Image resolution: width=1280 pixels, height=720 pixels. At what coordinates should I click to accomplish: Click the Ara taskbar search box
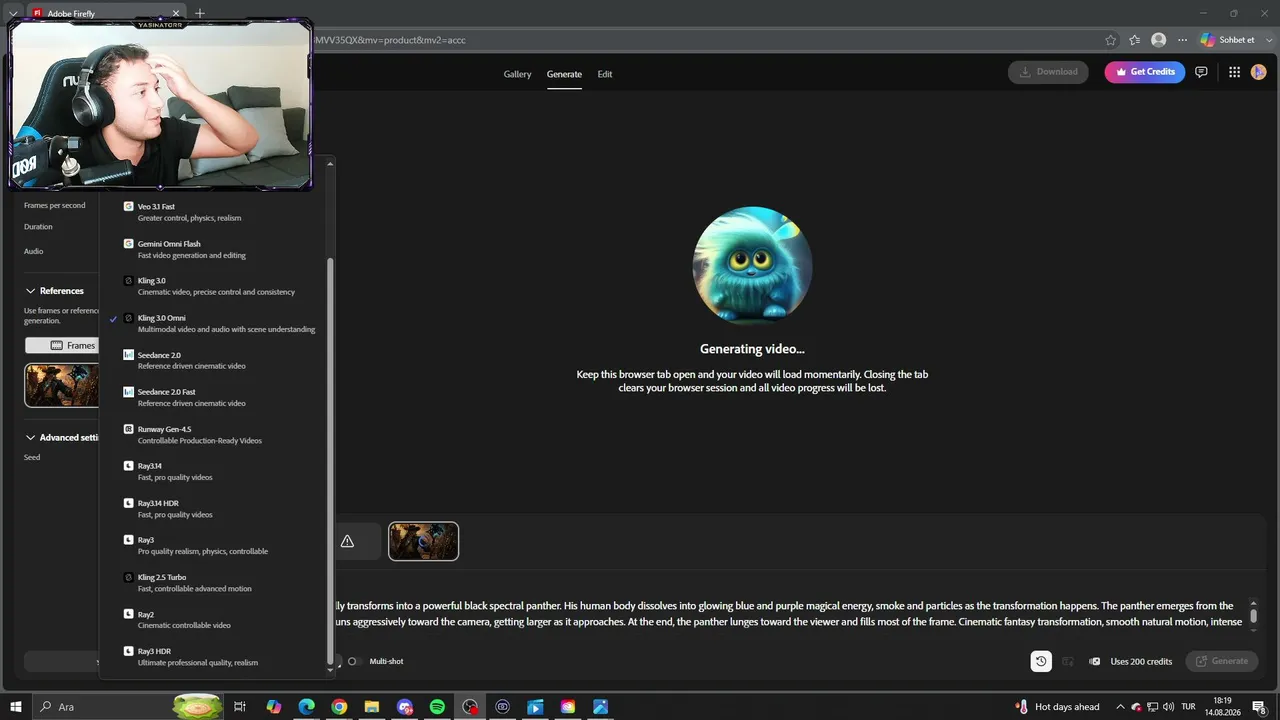pos(129,707)
